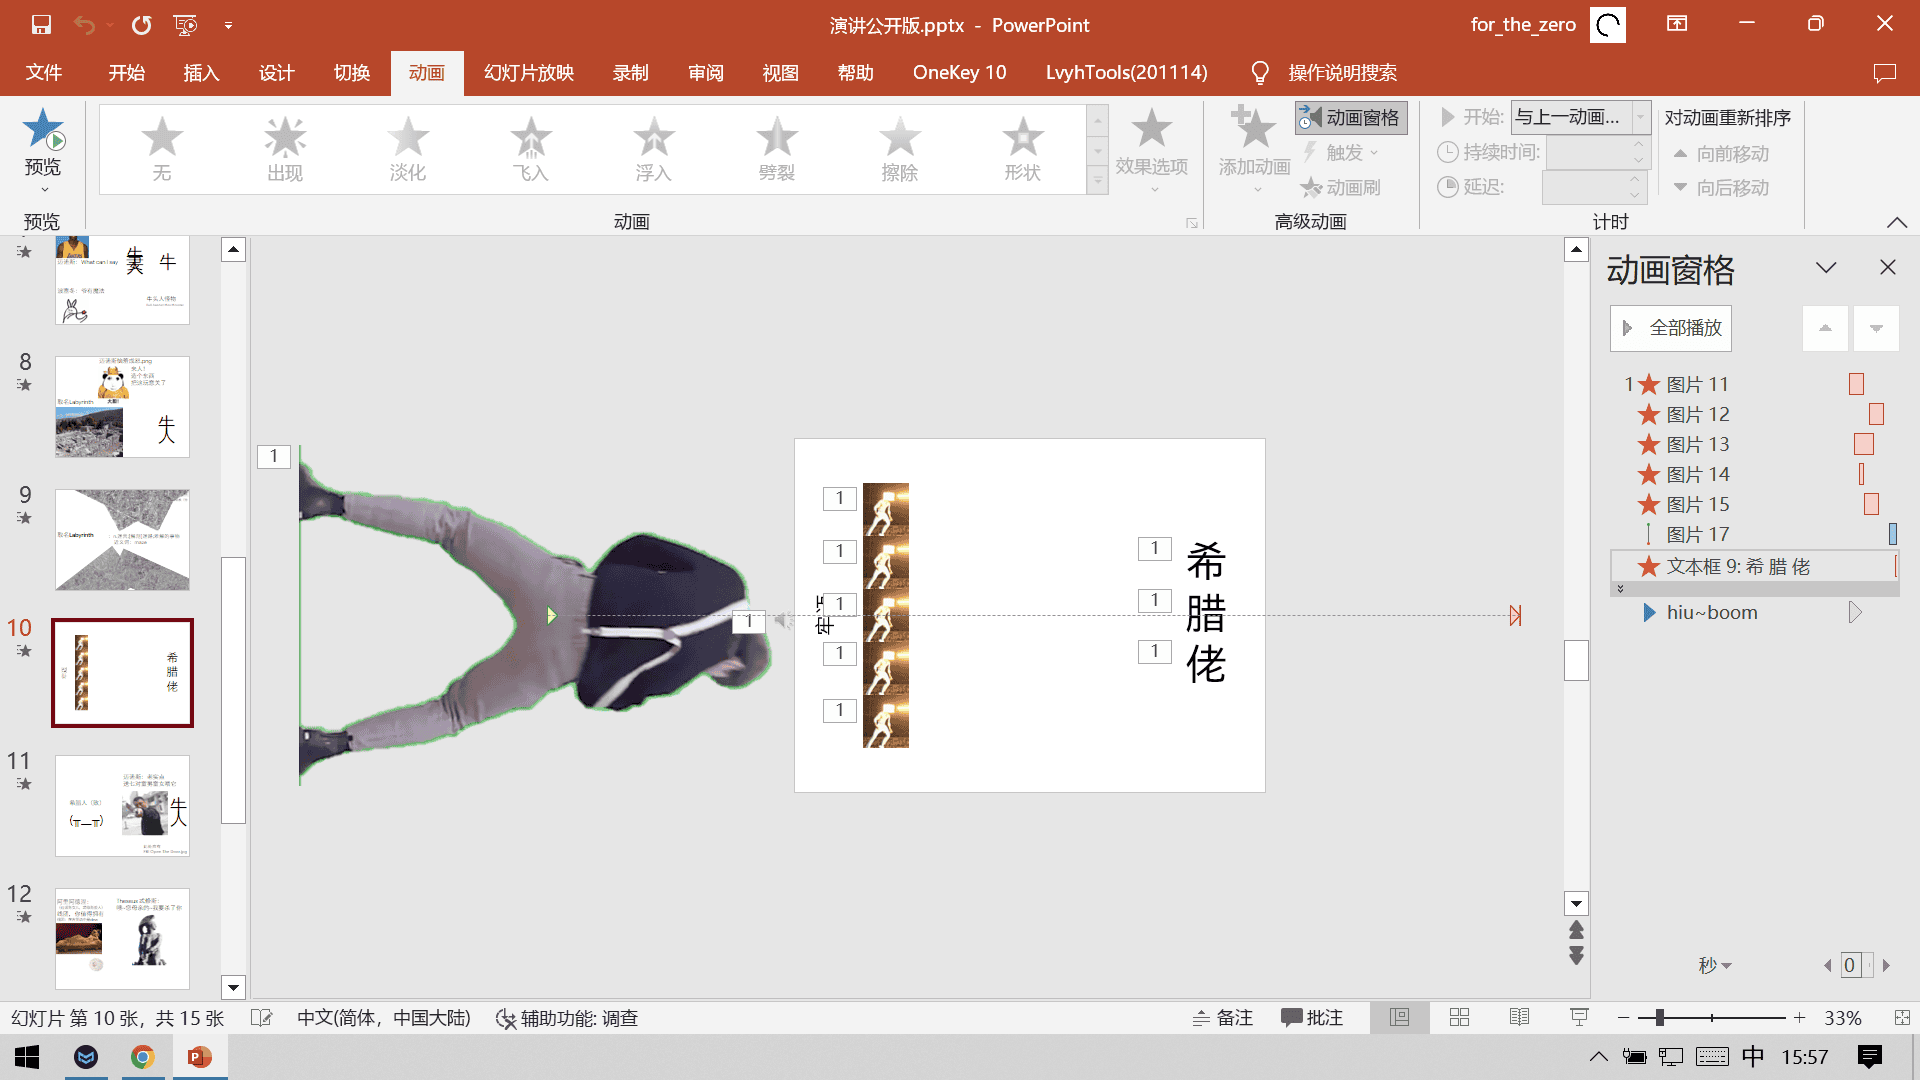Open the Start (开始) timing dropdown
1920x1080 pixels.
(1640, 118)
